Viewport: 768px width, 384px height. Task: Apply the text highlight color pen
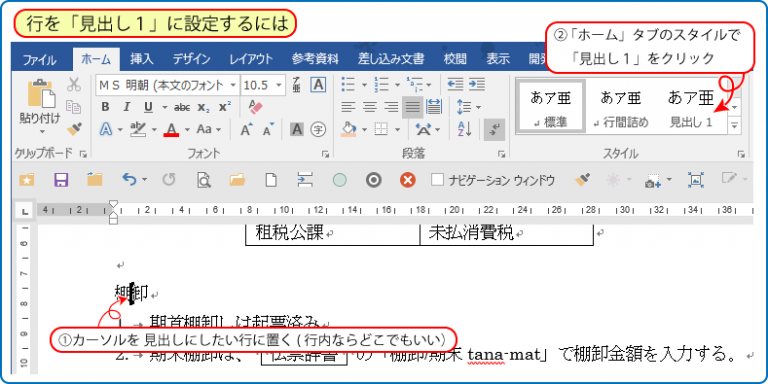[138, 129]
